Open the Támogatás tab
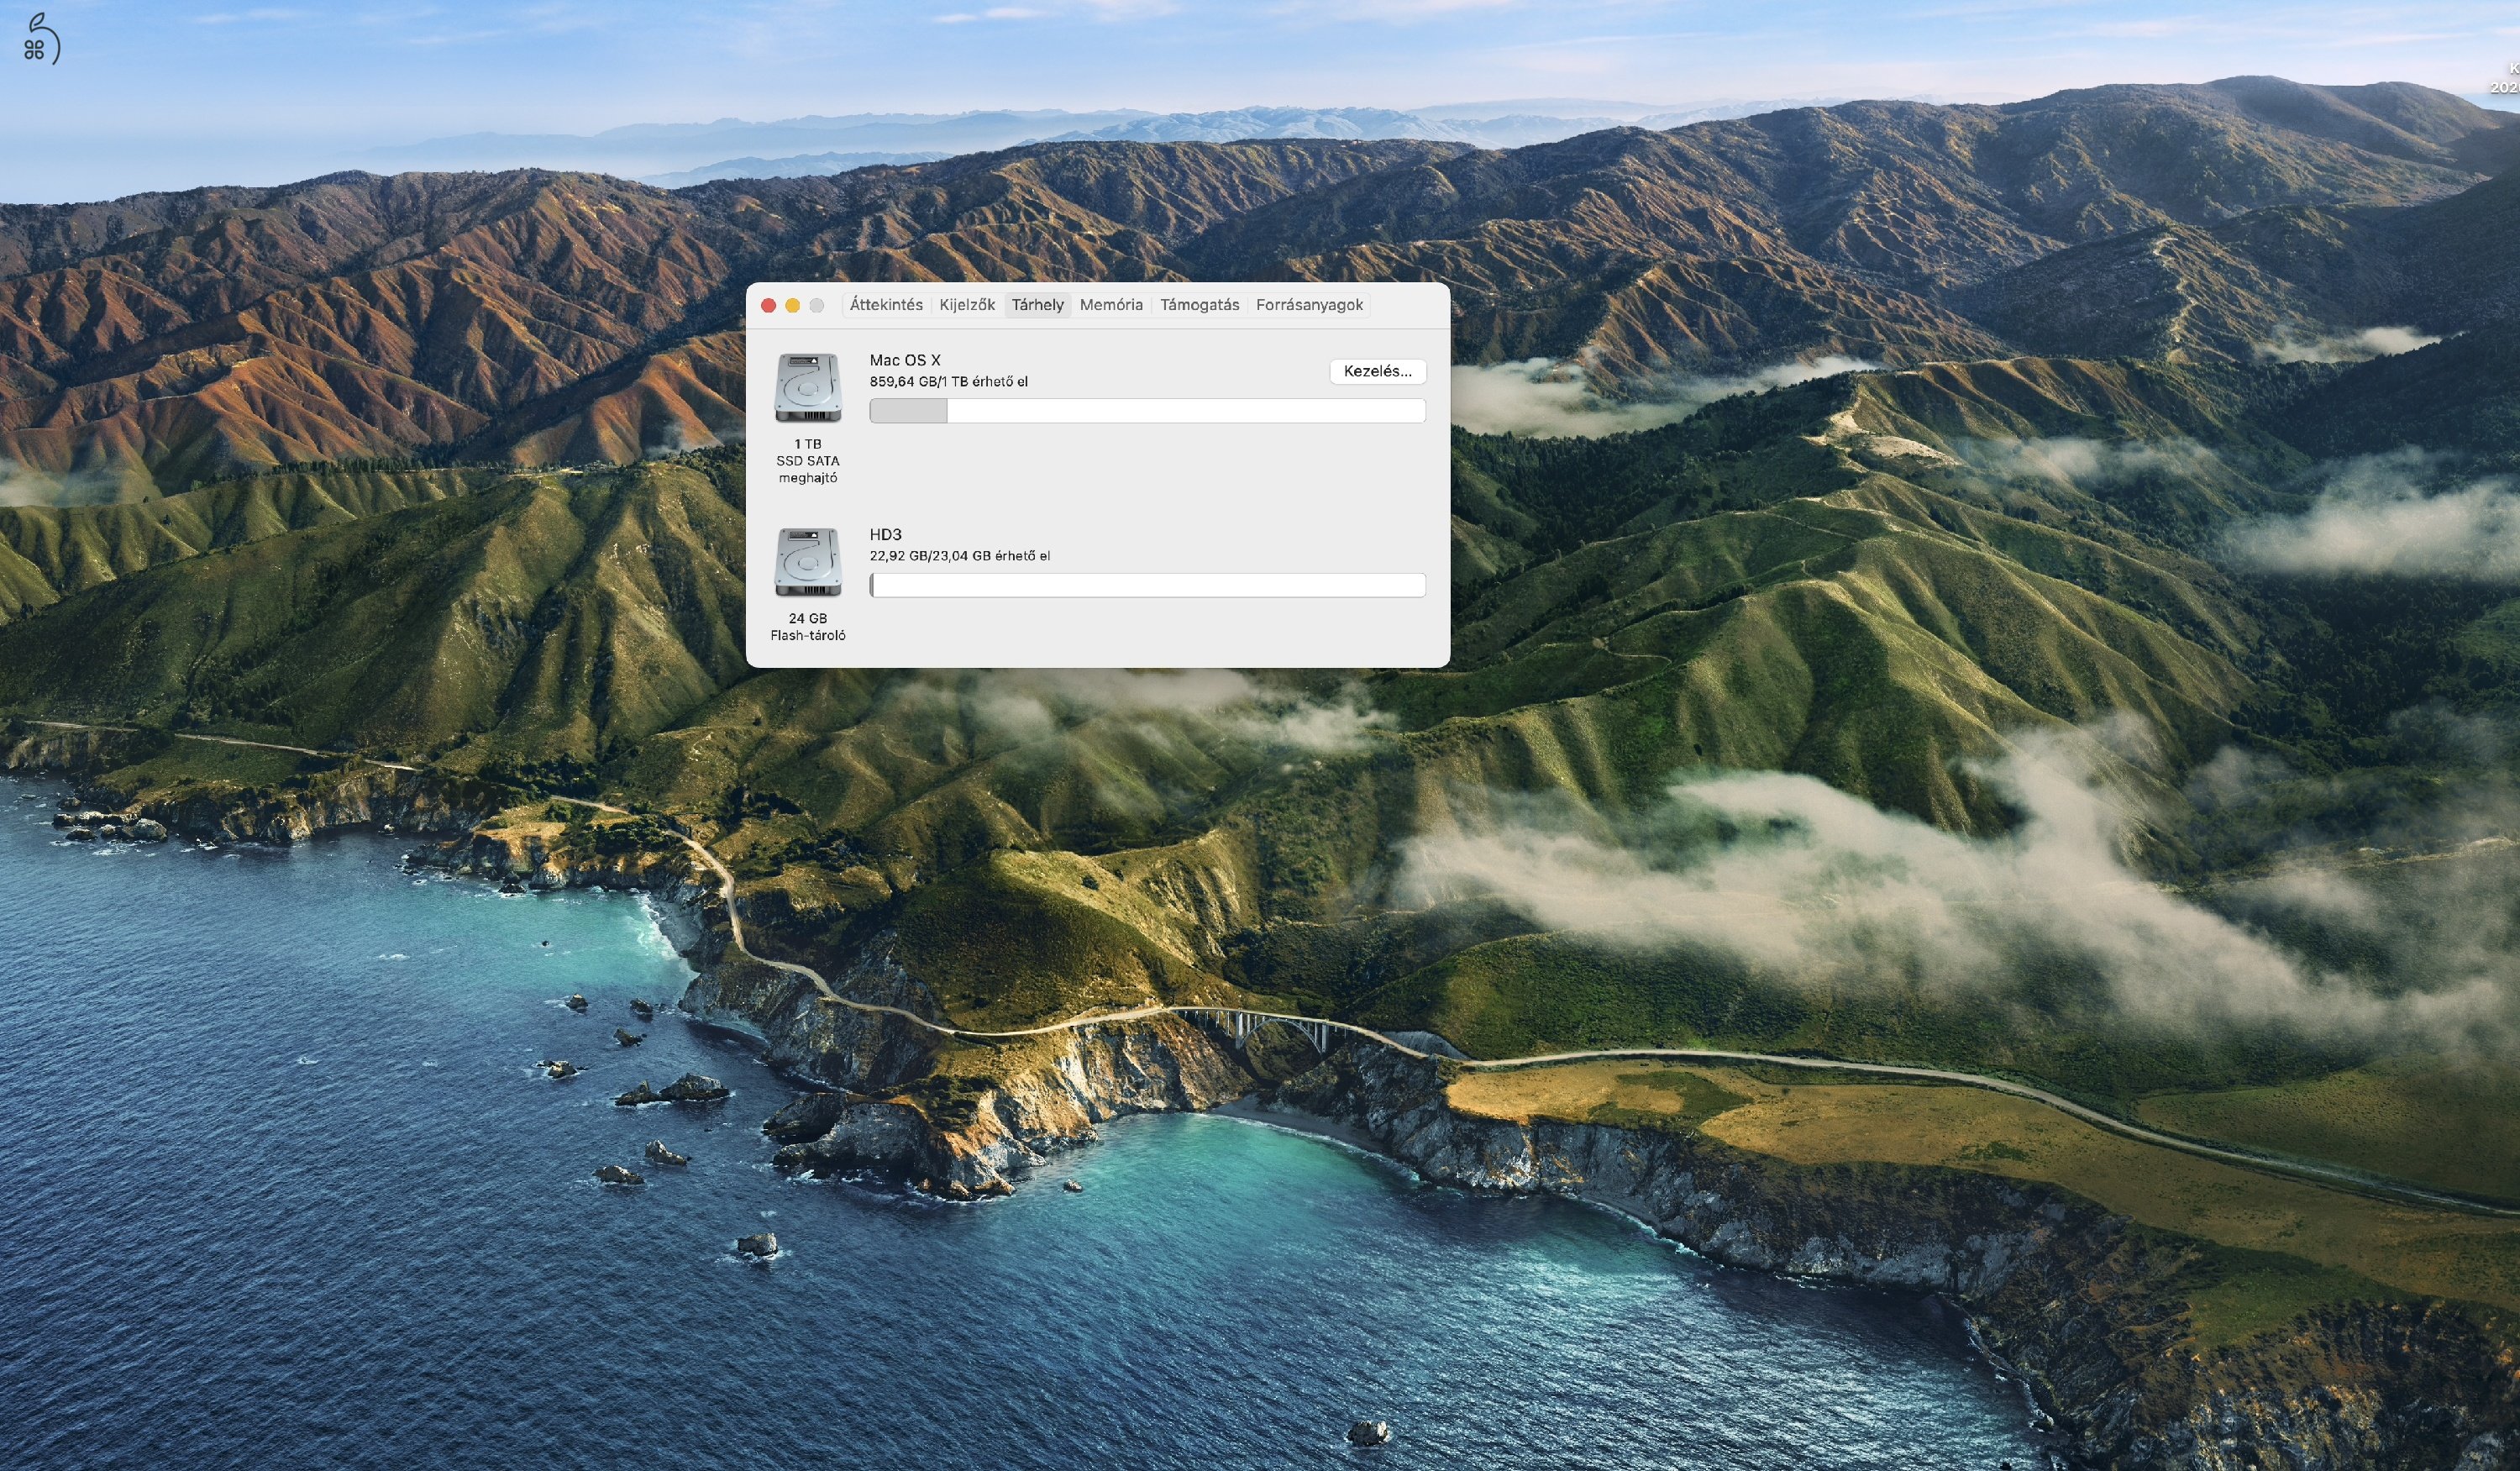The image size is (2520, 1471). pyautogui.click(x=1200, y=305)
